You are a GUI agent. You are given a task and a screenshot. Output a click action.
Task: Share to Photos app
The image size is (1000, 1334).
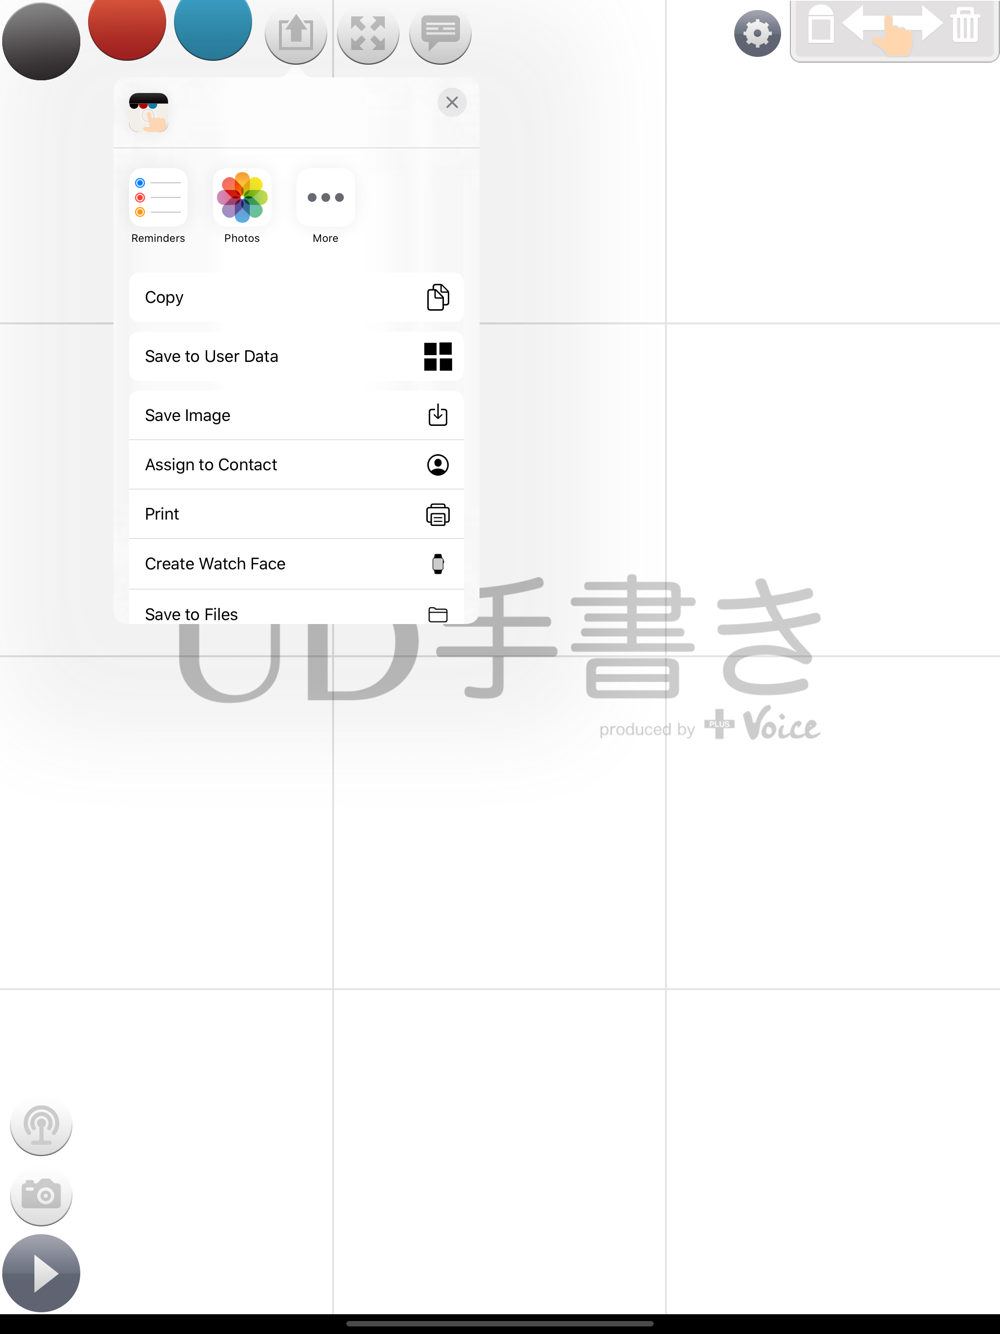point(242,206)
